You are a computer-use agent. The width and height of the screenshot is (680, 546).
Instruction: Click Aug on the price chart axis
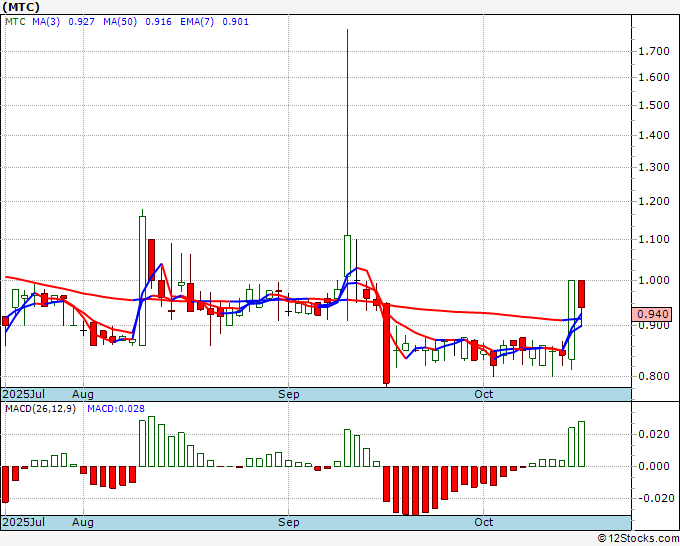coord(83,394)
